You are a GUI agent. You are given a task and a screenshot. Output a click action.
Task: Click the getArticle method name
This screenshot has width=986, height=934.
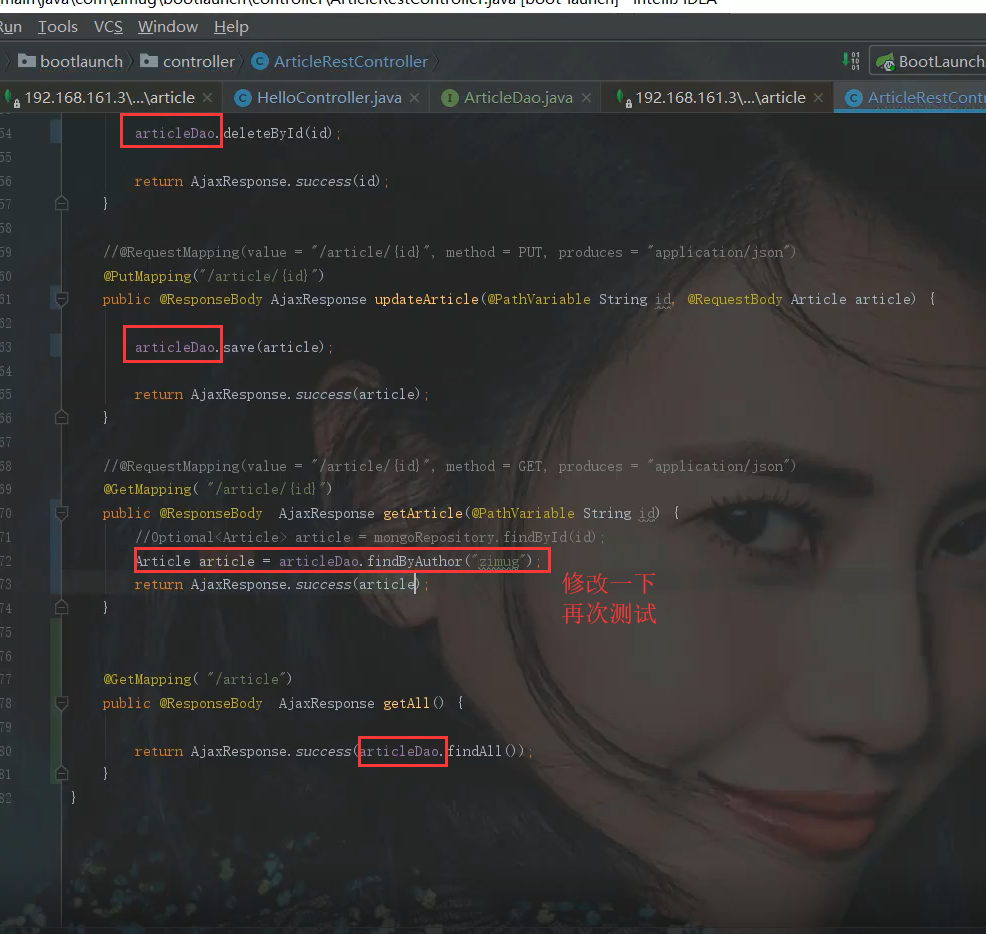pyautogui.click(x=423, y=513)
